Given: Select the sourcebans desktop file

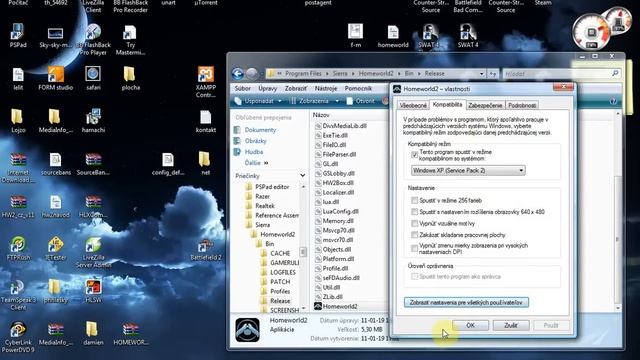Looking at the screenshot, I should [56, 164].
